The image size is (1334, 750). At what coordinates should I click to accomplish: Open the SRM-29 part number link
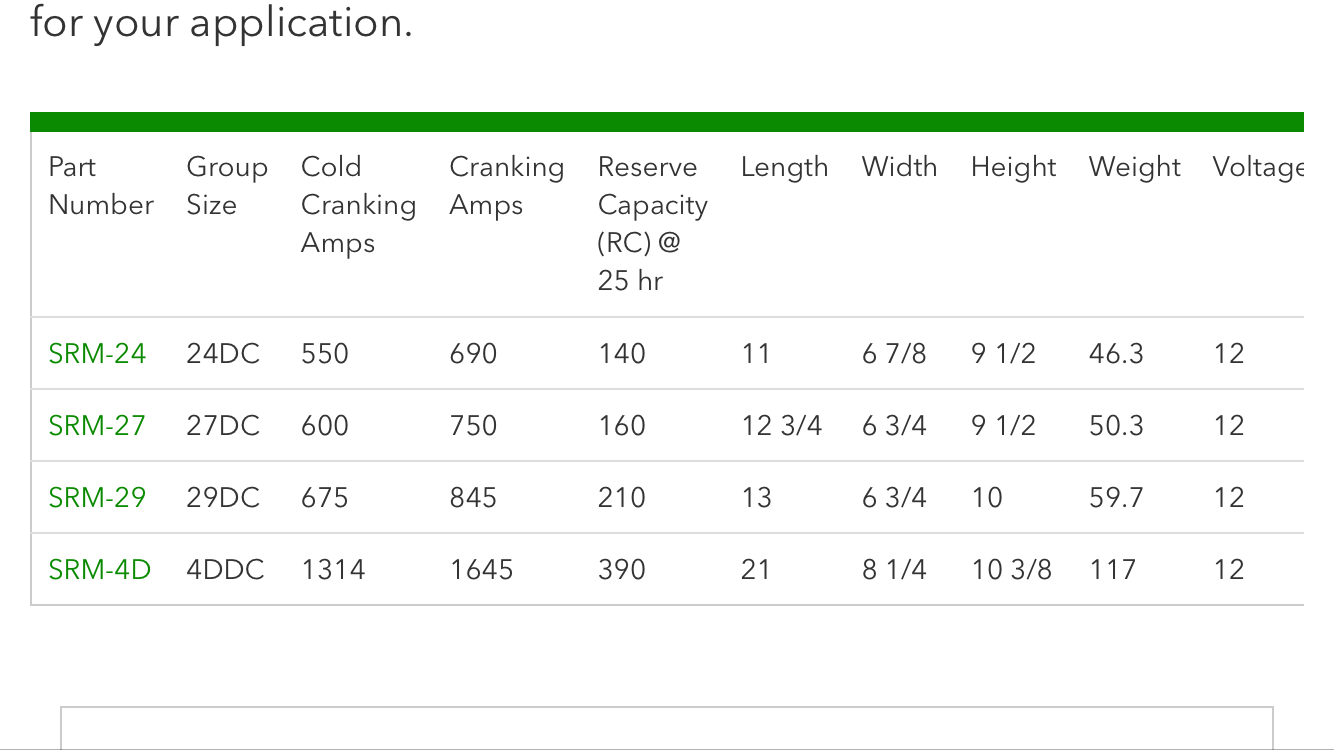tap(97, 498)
